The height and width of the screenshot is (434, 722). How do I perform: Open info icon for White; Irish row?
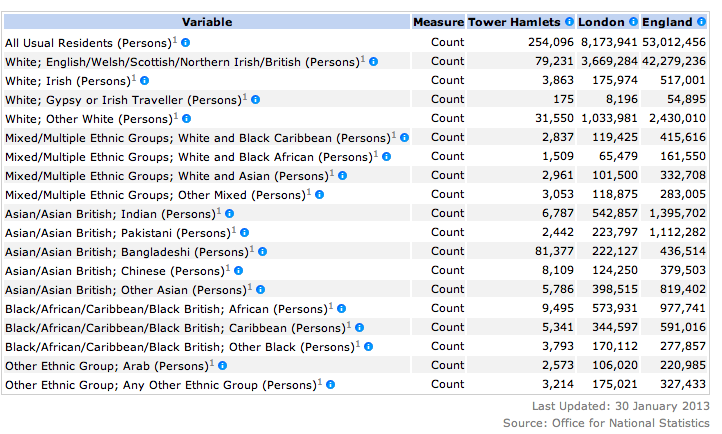click(x=145, y=80)
